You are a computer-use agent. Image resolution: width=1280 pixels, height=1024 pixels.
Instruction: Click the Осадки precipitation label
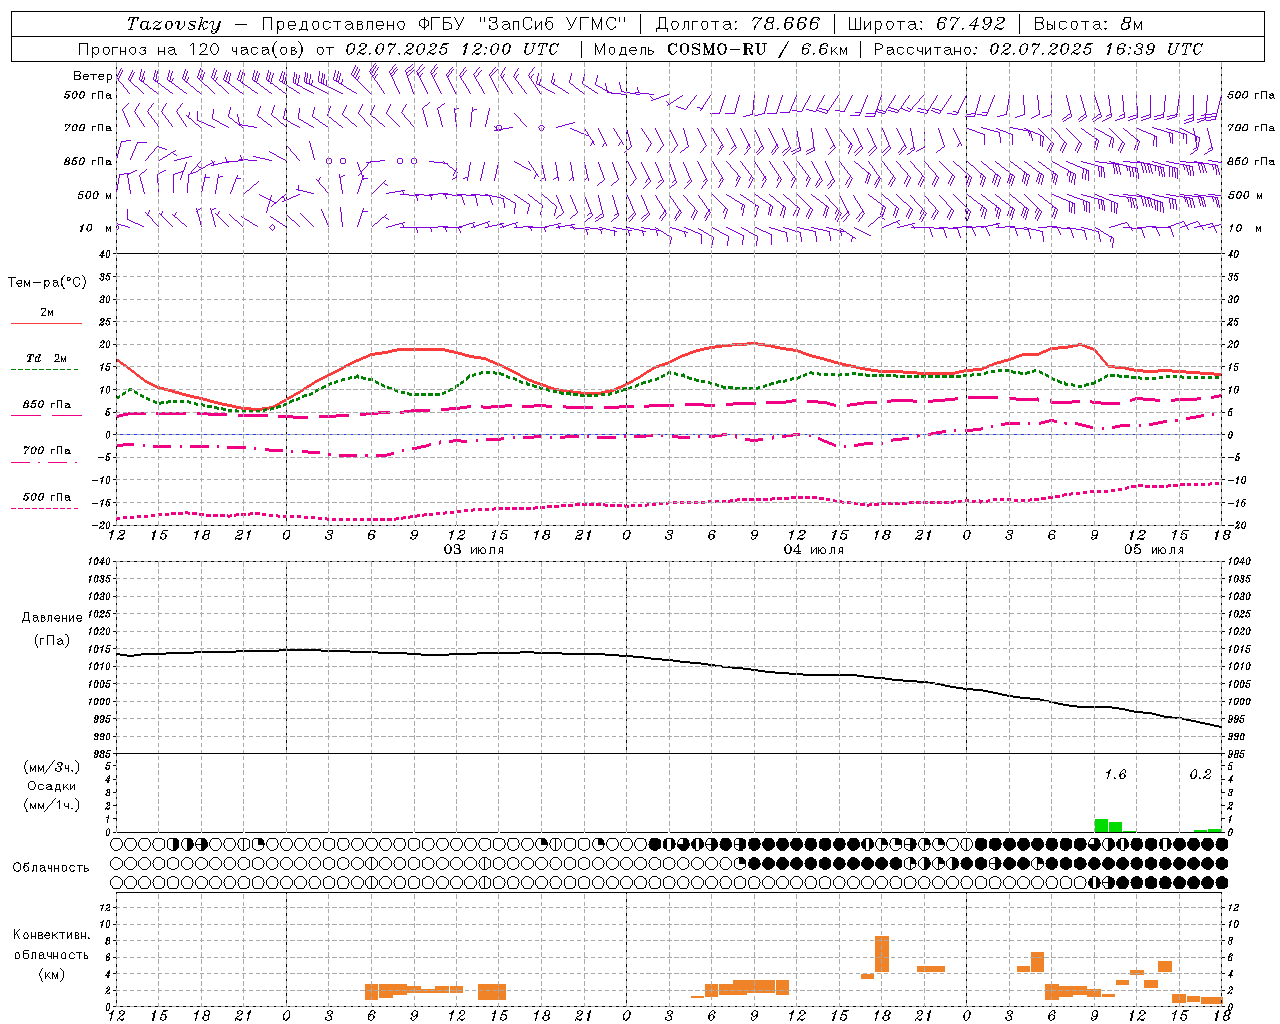point(51,786)
